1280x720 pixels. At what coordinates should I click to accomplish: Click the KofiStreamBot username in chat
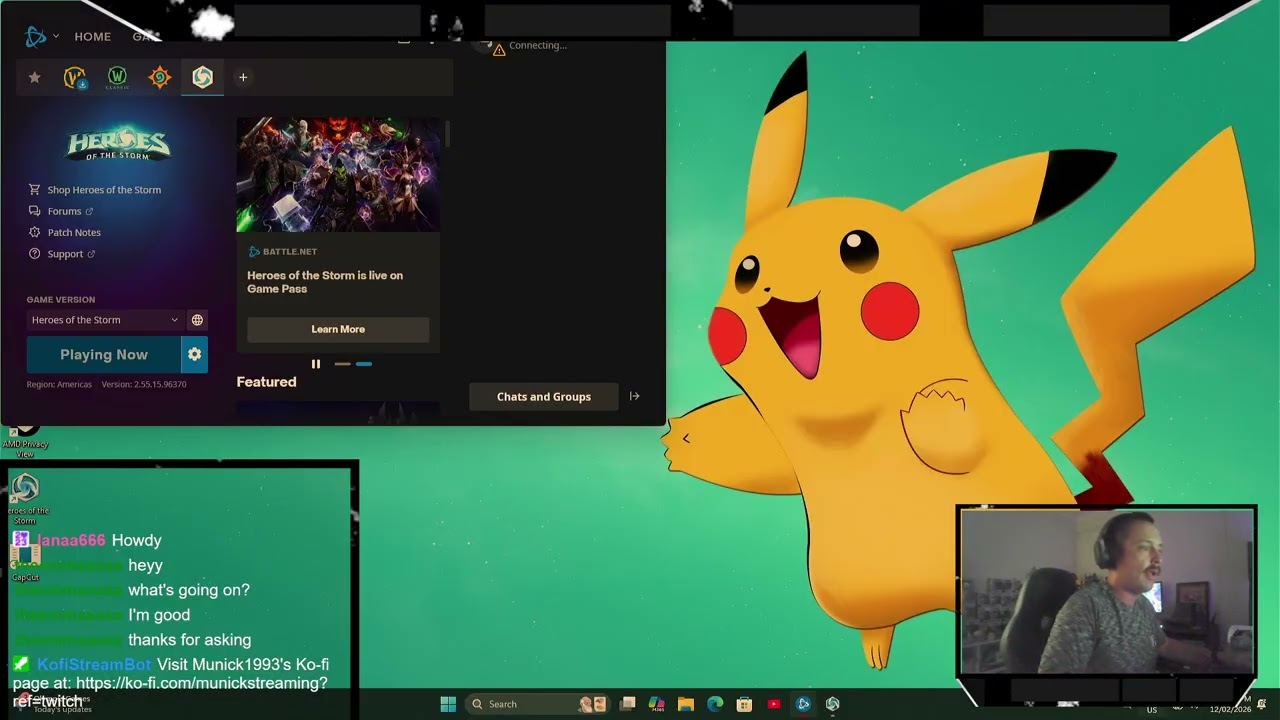pos(94,665)
